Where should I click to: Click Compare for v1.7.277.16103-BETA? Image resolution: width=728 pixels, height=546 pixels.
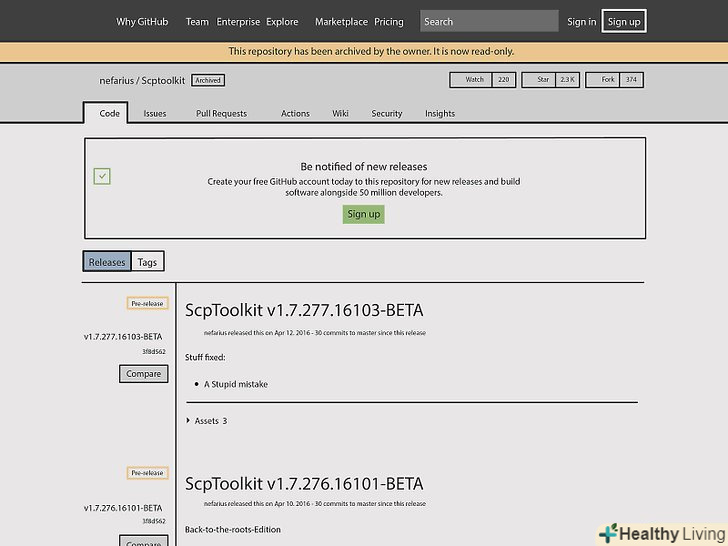[143, 373]
